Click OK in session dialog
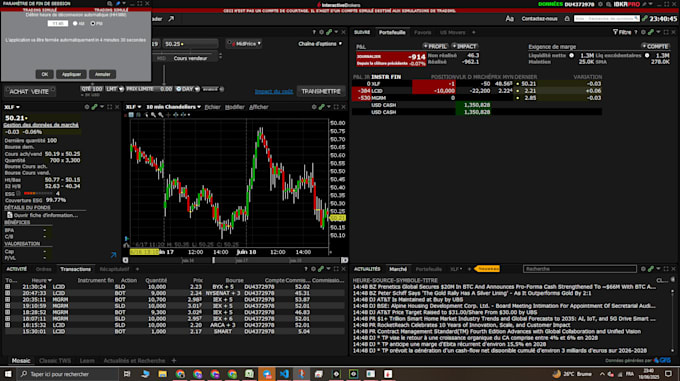The height and width of the screenshot is (381, 680). (45, 74)
